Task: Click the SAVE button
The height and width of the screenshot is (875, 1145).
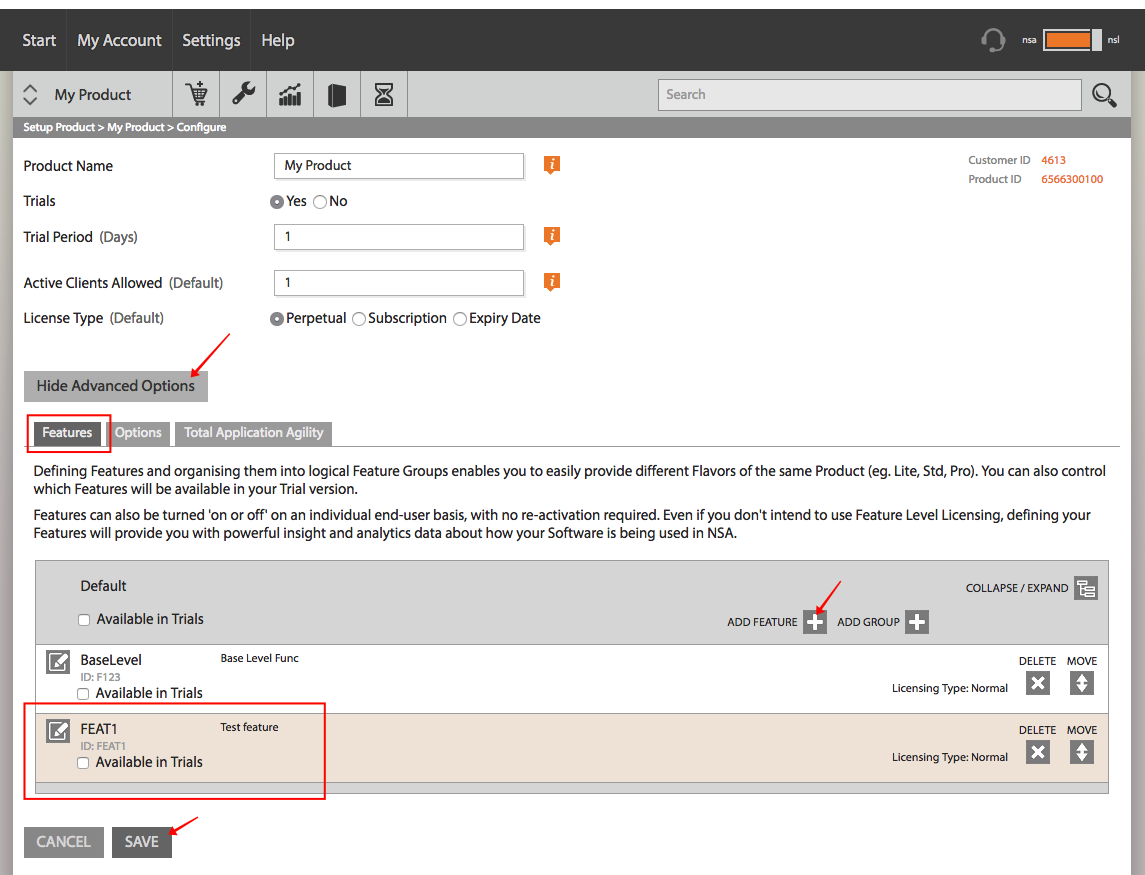Action: click(142, 842)
